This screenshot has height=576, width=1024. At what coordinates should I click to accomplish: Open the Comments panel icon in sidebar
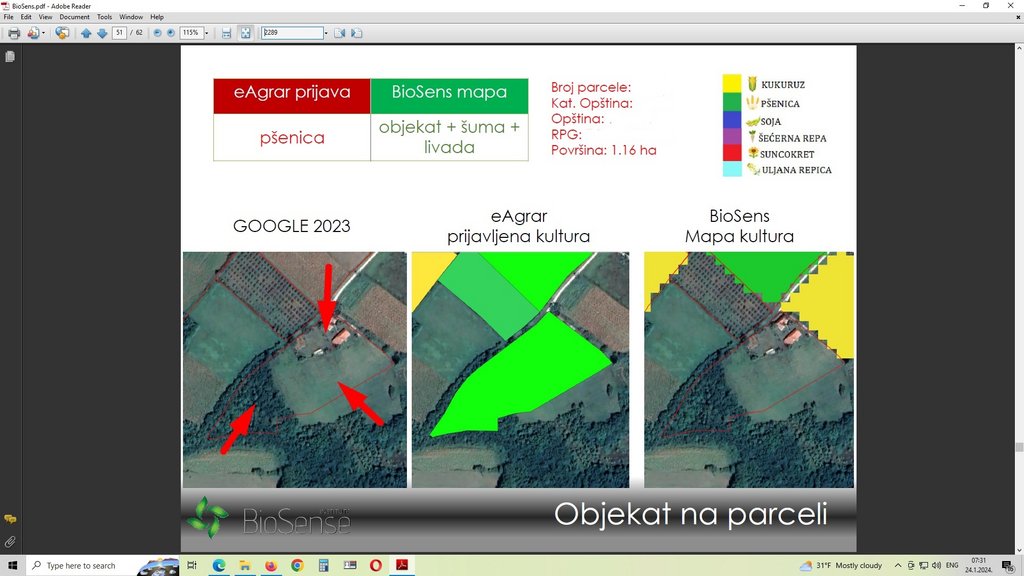click(x=10, y=519)
